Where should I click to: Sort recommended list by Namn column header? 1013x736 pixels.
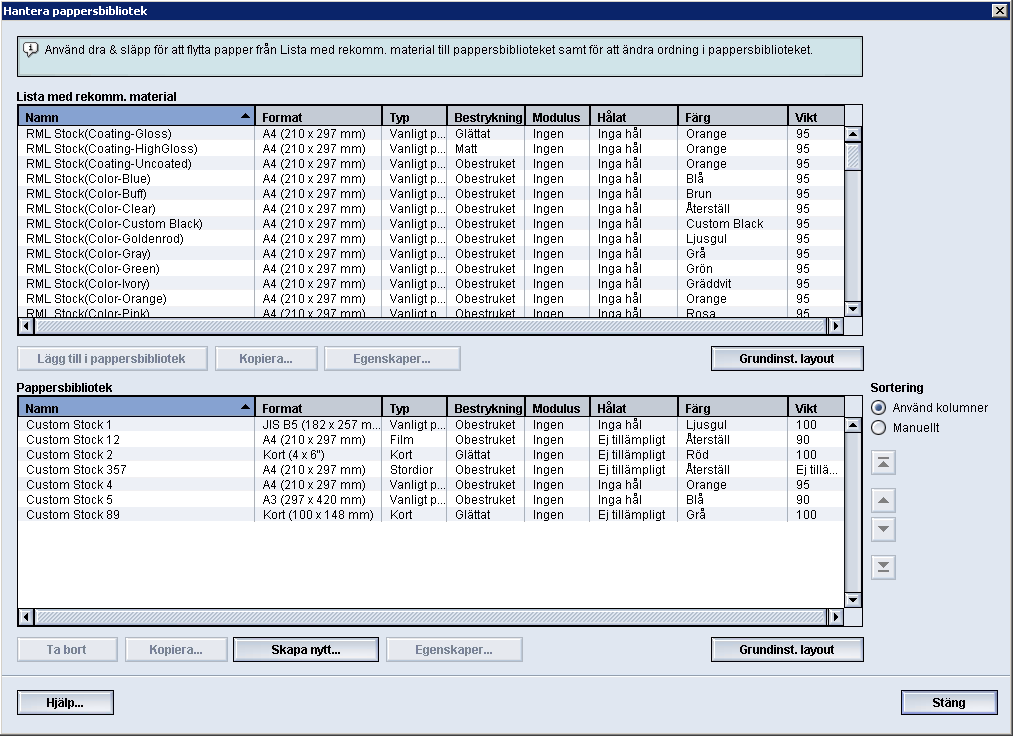point(136,117)
